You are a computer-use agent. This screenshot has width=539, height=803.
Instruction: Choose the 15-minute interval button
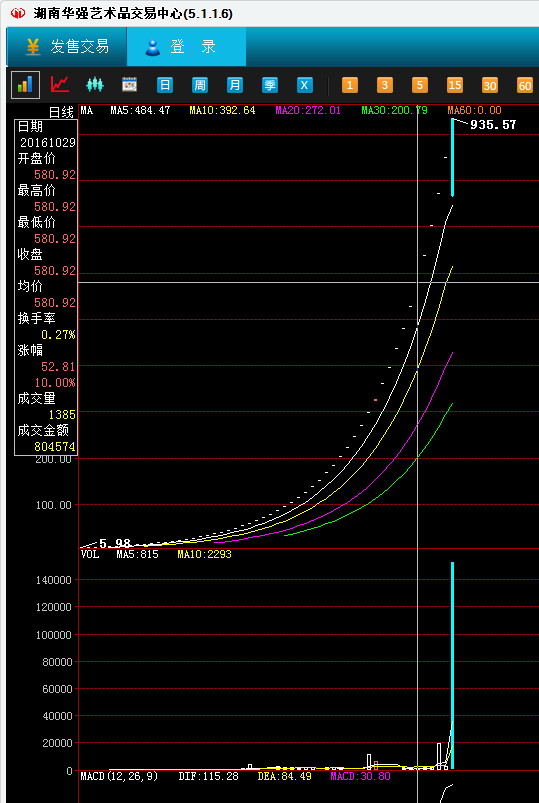click(x=455, y=85)
